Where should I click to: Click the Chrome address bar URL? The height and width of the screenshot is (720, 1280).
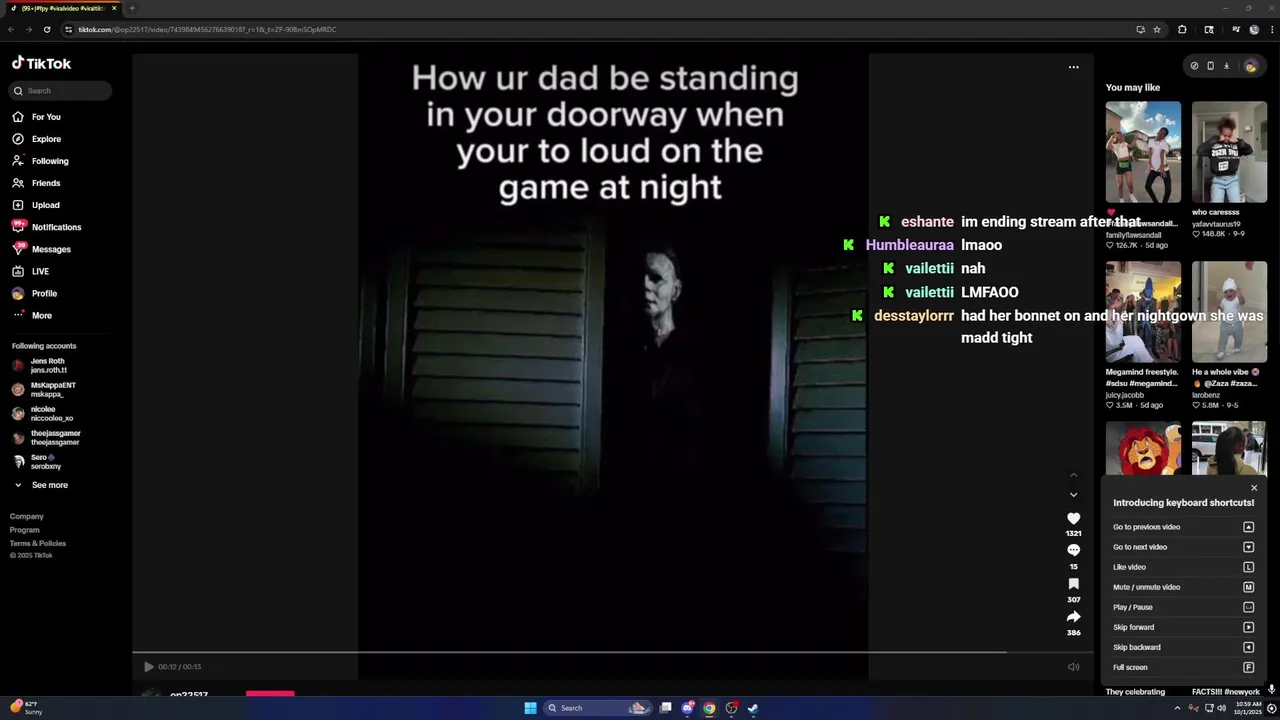click(207, 29)
